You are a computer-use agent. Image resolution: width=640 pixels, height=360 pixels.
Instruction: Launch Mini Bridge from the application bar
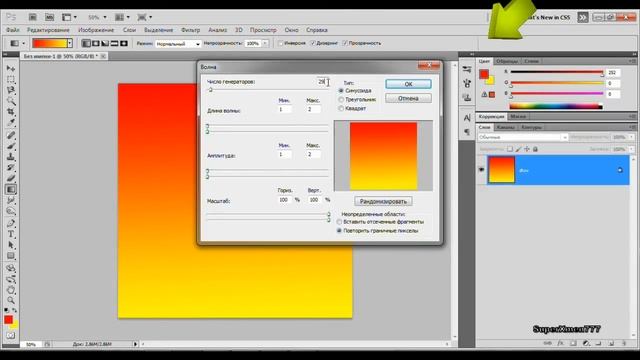coord(49,17)
